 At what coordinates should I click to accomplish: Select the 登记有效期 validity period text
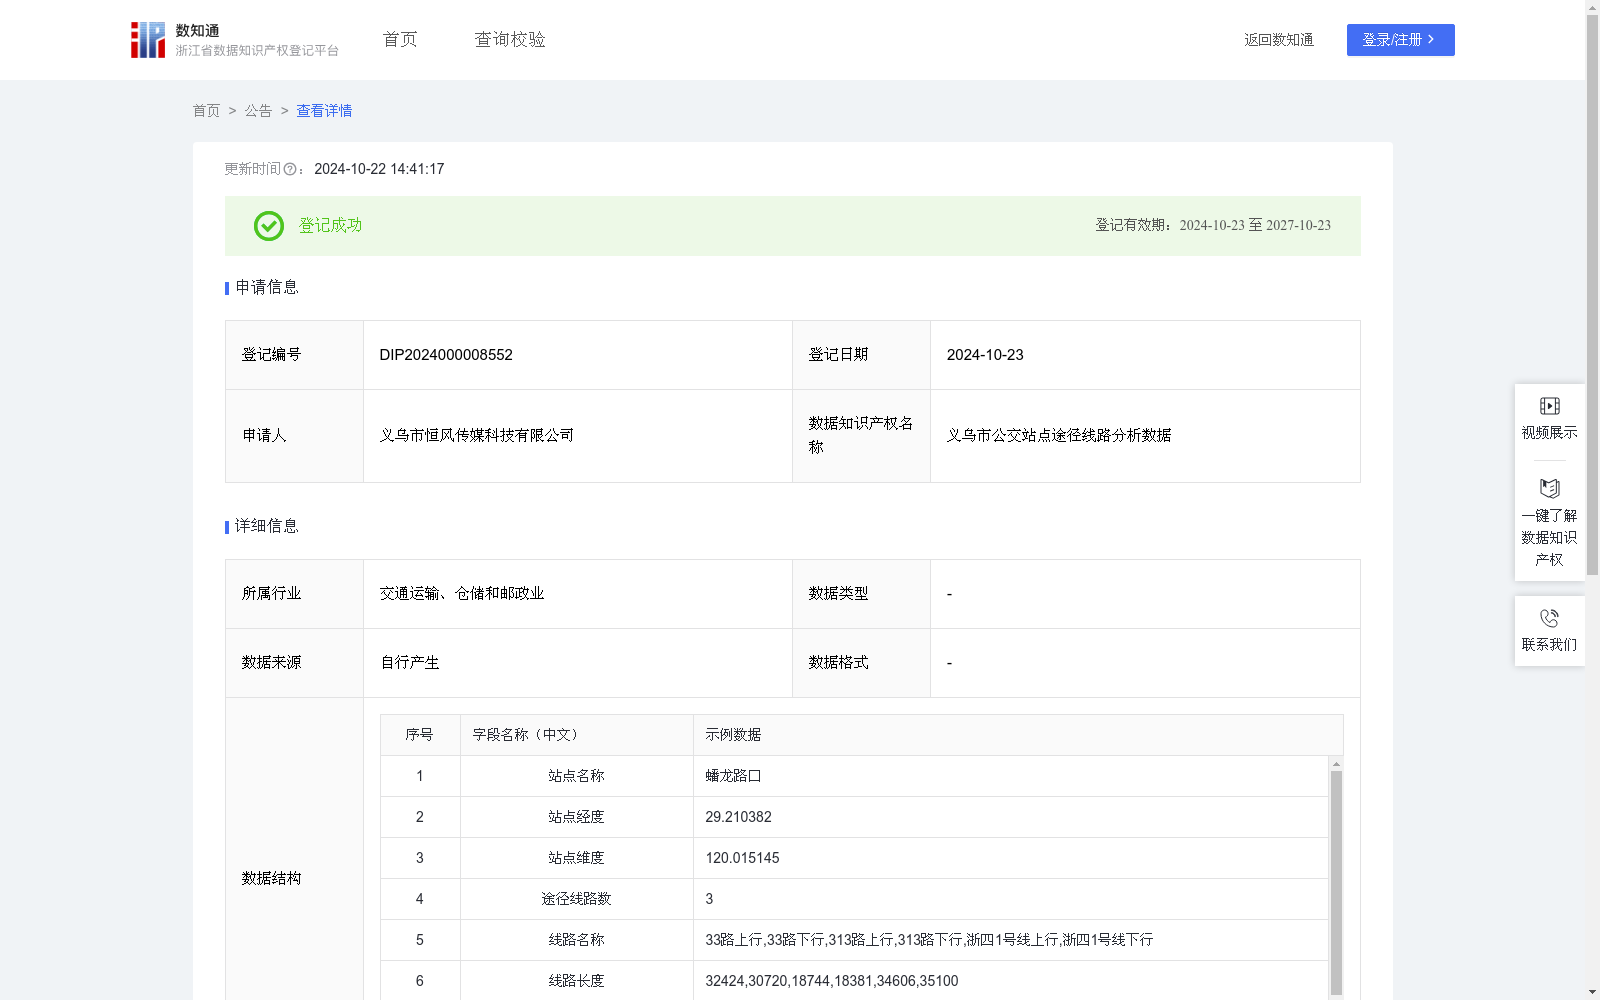(x=1213, y=226)
